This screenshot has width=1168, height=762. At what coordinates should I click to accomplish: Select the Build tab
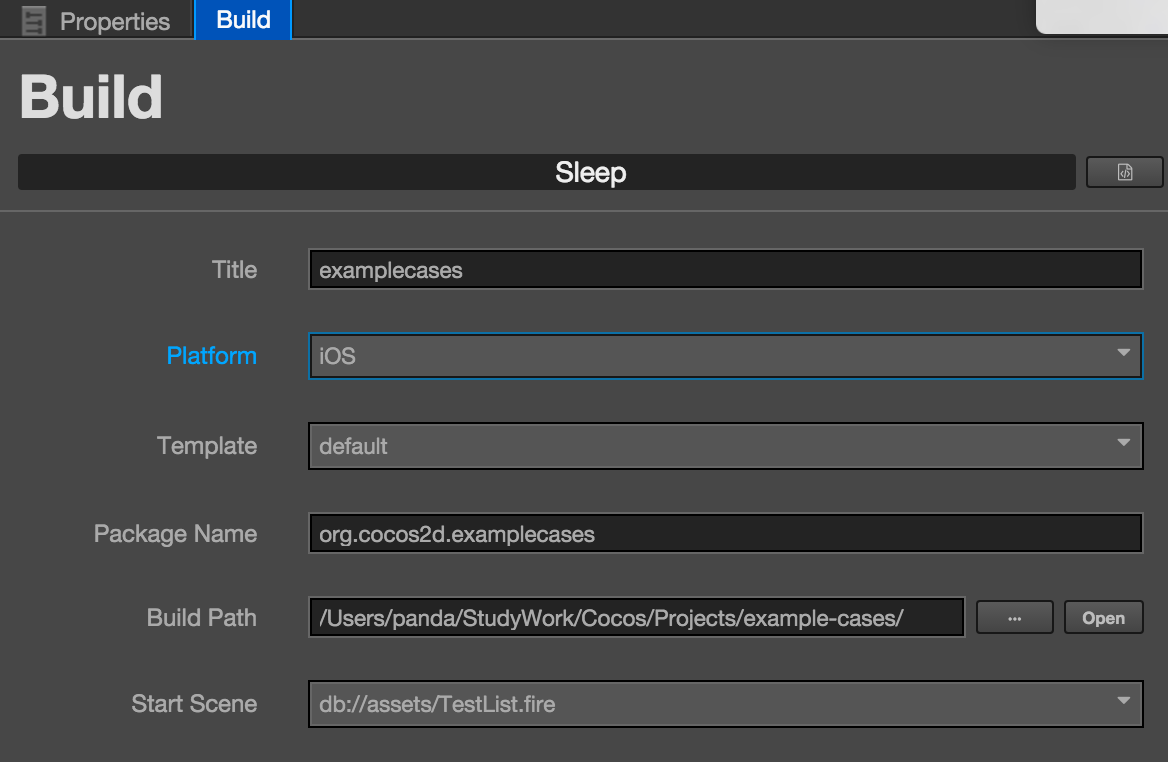tap(243, 20)
